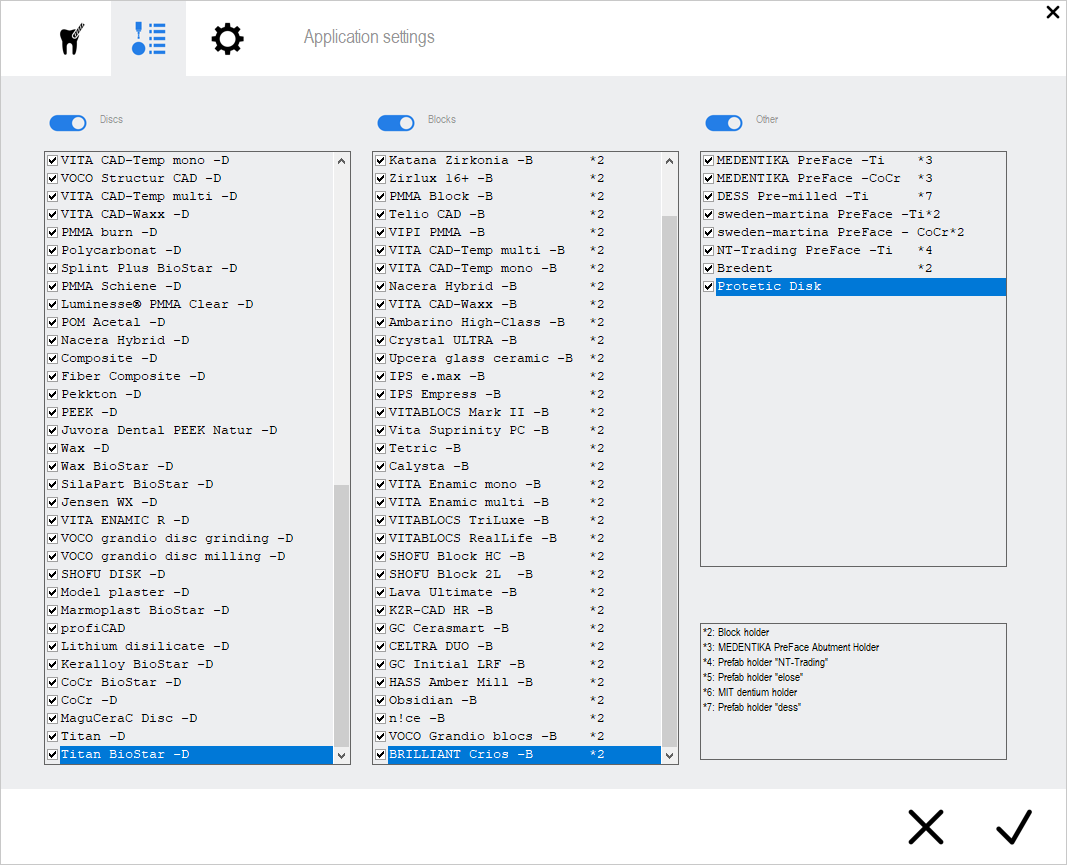
Task: Select MaguCeraC Disc -D row
Action: tap(190, 718)
